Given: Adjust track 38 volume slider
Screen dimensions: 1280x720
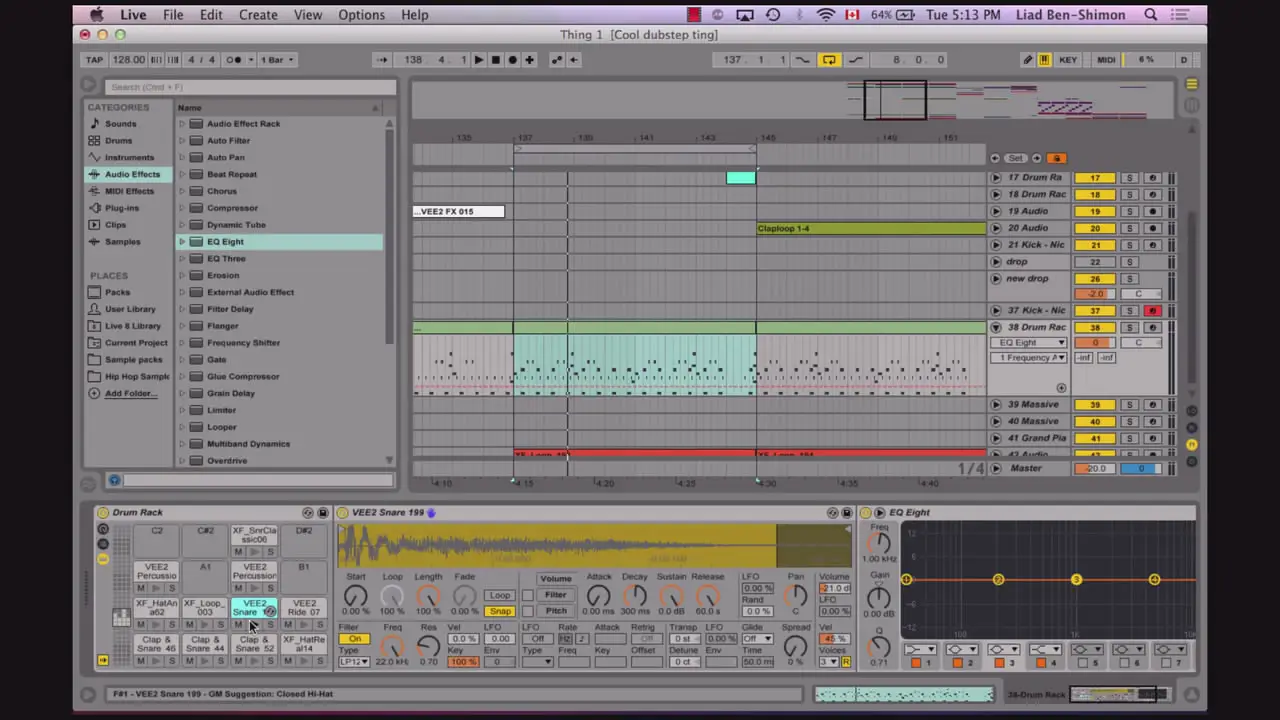Looking at the screenshot, I should (1095, 343).
